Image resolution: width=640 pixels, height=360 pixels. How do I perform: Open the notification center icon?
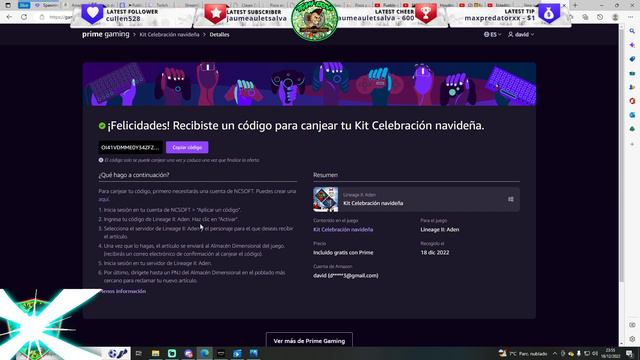(x=629, y=353)
